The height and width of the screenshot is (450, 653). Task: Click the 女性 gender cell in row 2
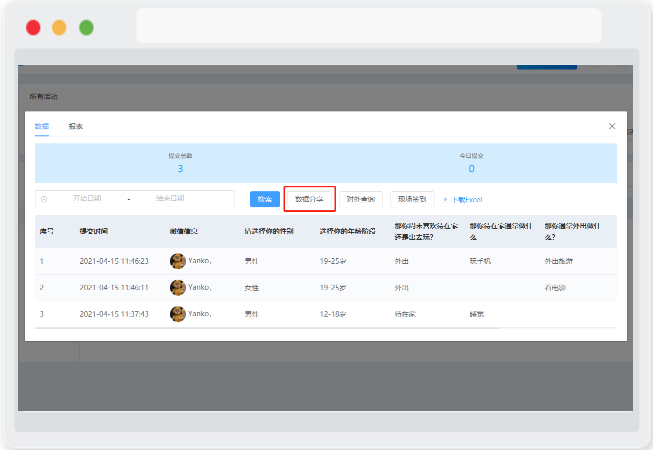[252, 288]
